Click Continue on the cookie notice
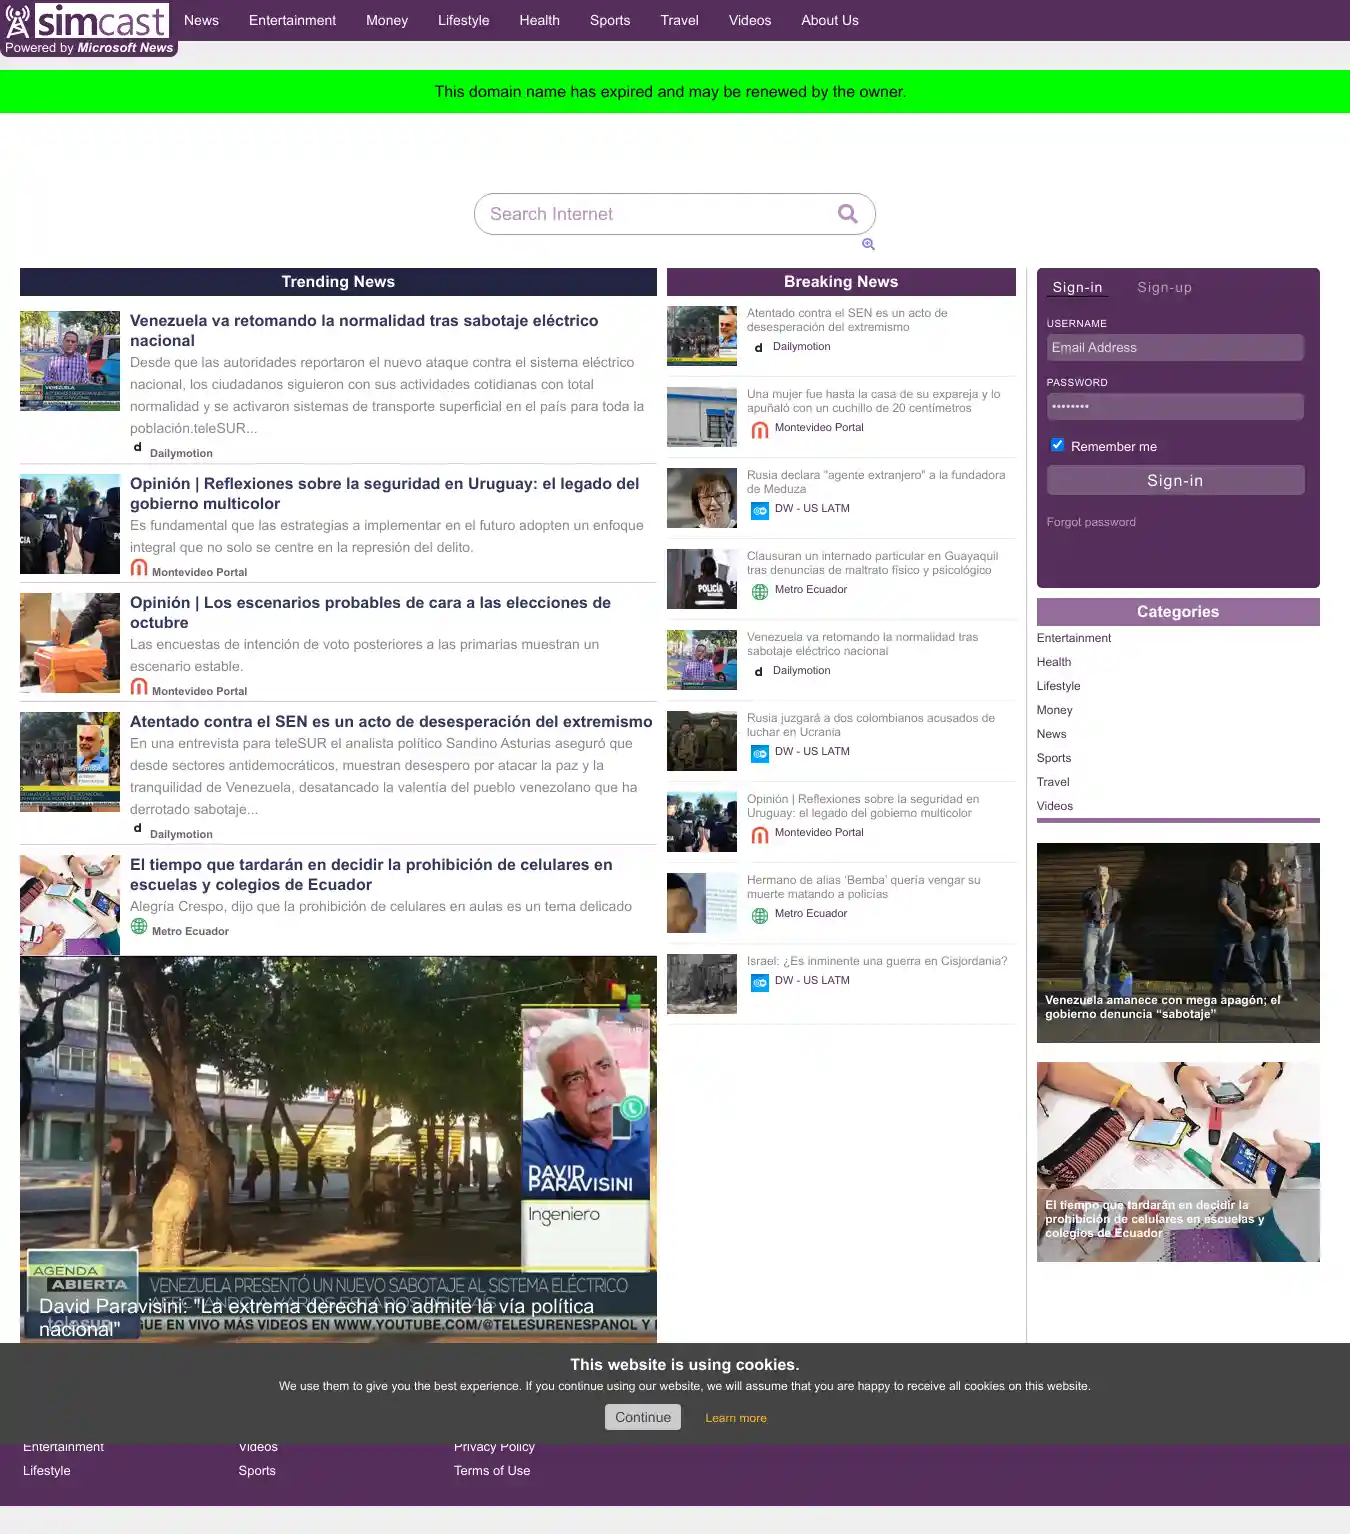The height and width of the screenshot is (1534, 1350). (642, 1417)
